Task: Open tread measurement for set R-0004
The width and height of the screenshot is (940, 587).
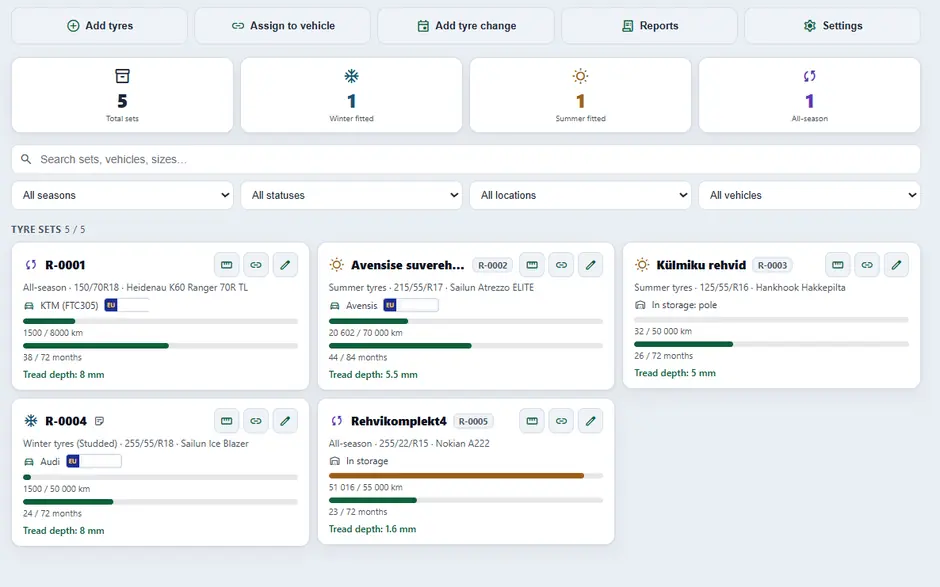Action: pos(227,421)
